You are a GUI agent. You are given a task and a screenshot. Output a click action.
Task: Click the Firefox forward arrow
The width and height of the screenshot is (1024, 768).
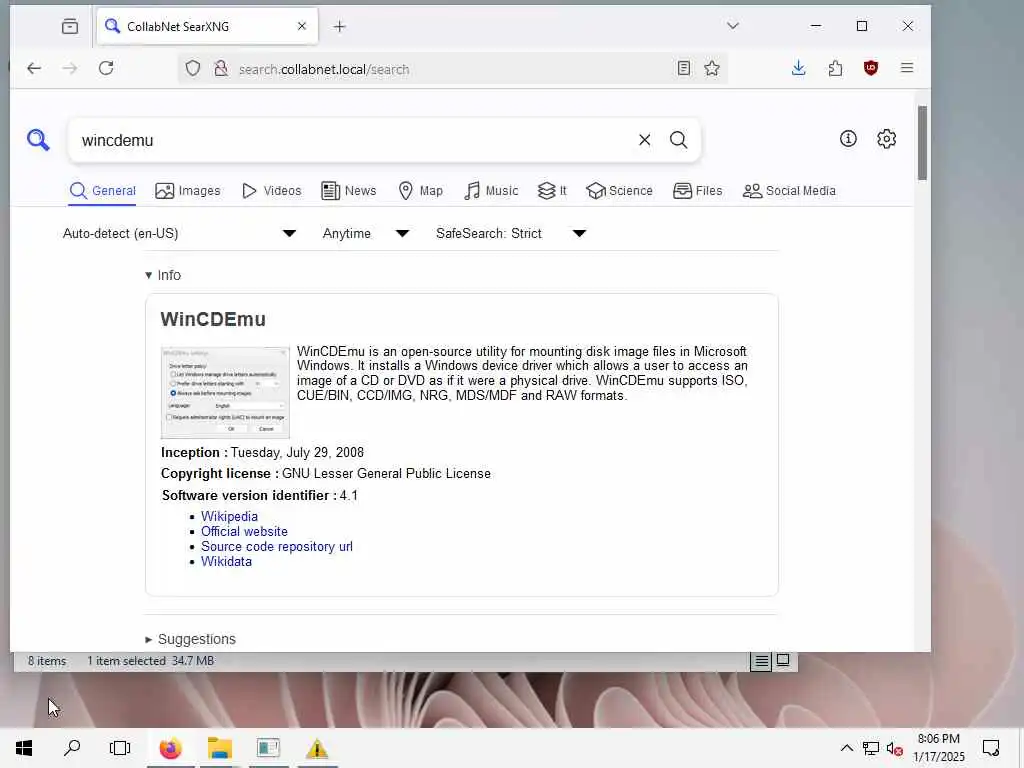coord(70,68)
